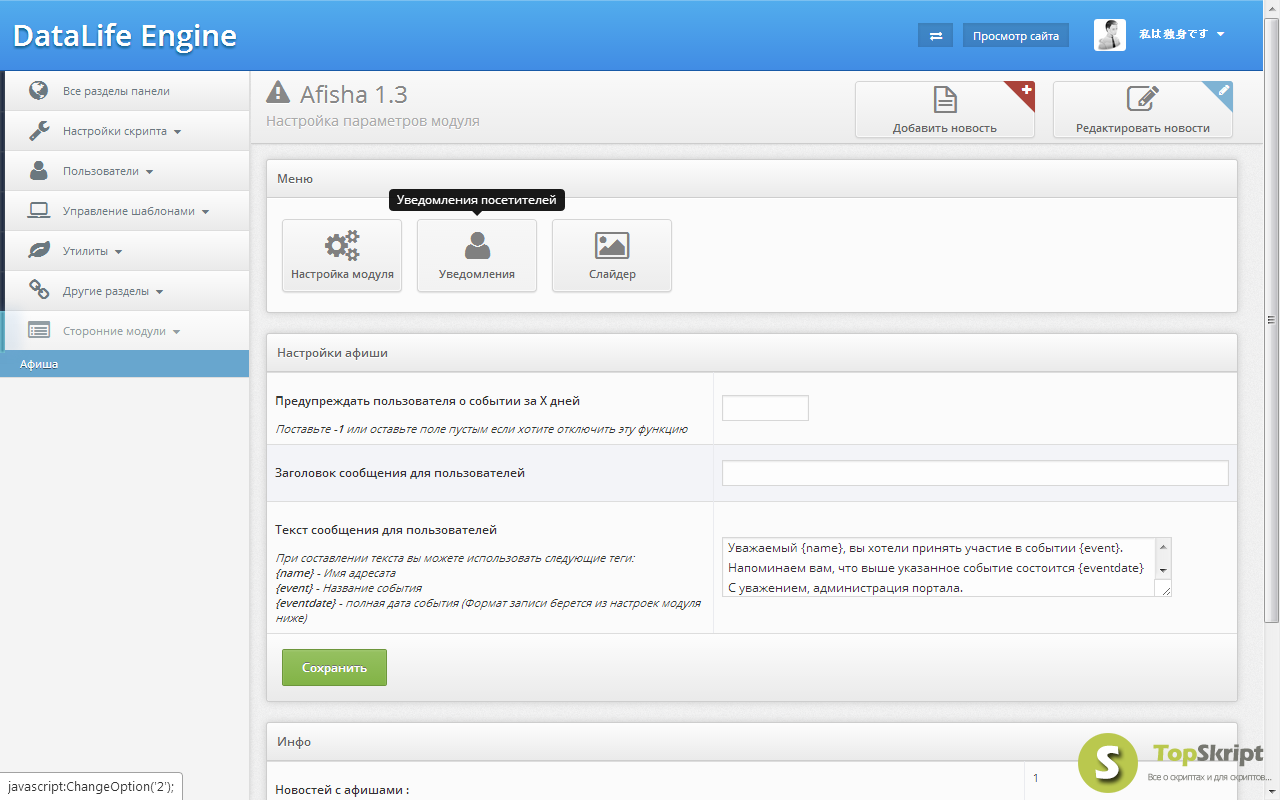The width and height of the screenshot is (1280, 800).
Task: Click the document icon for adding news
Action: click(945, 100)
